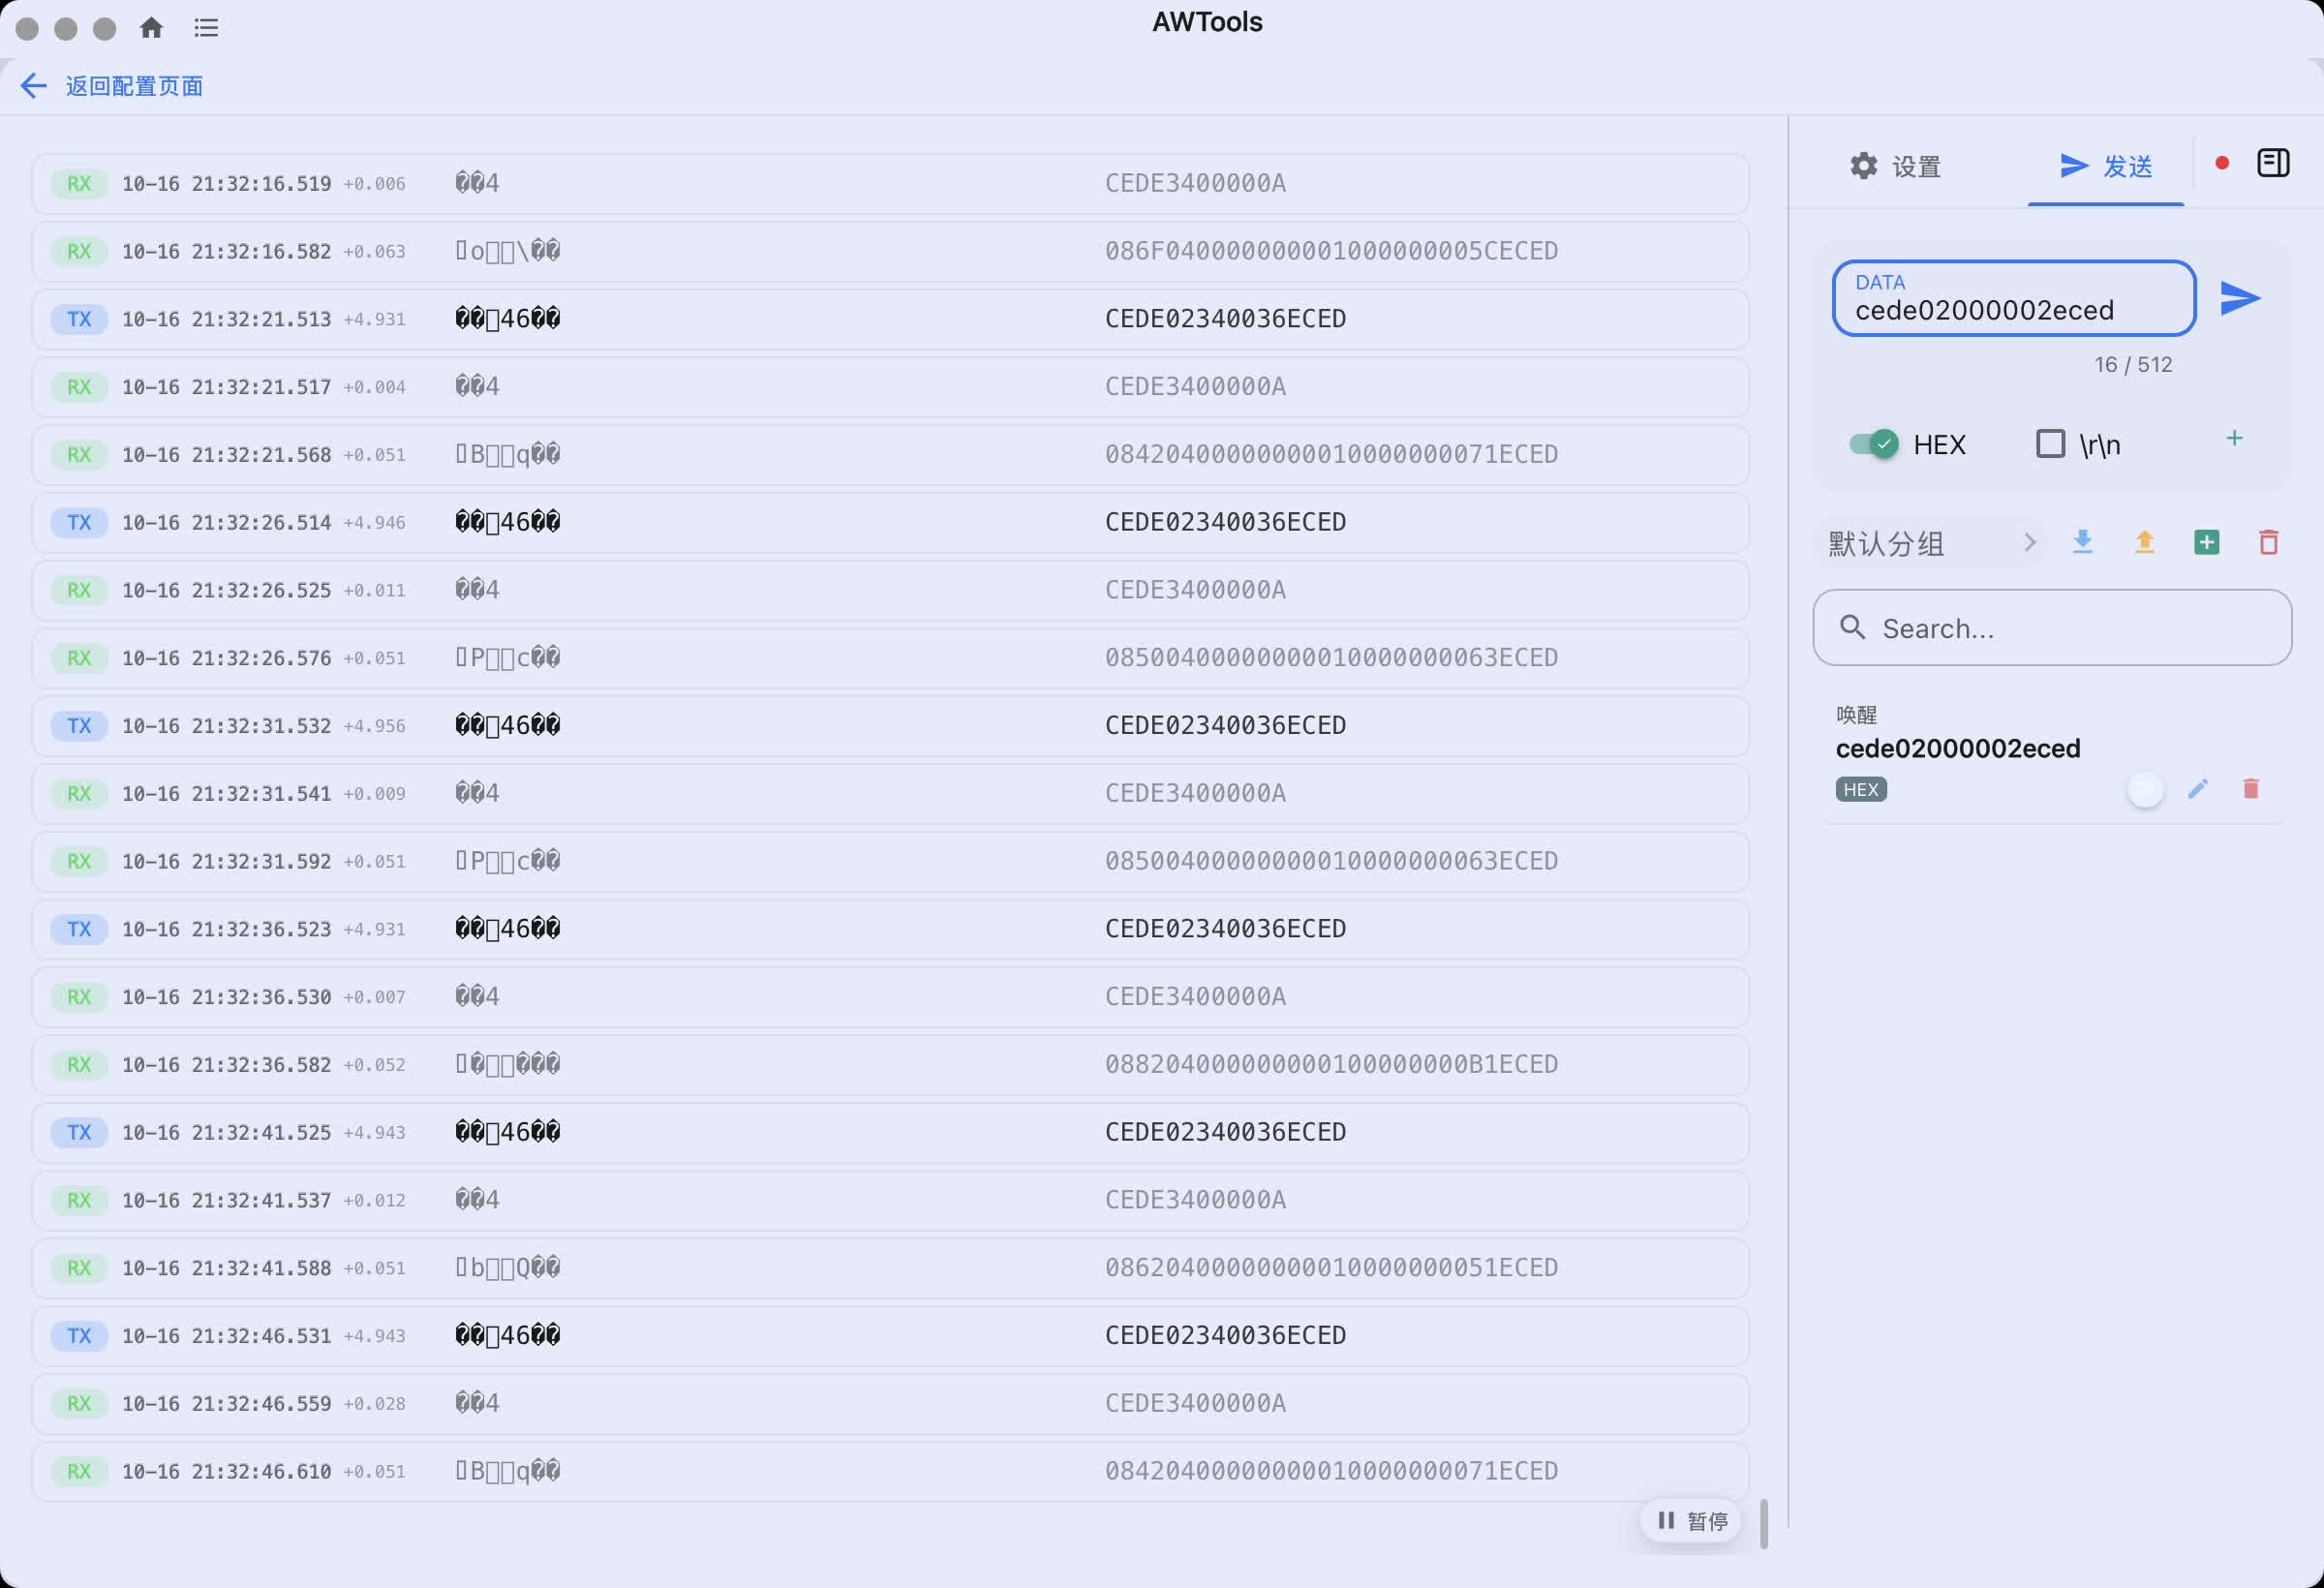Viewport: 2324px width, 1588px height.
Task: Click the 唤醒 command label
Action: [1856, 715]
